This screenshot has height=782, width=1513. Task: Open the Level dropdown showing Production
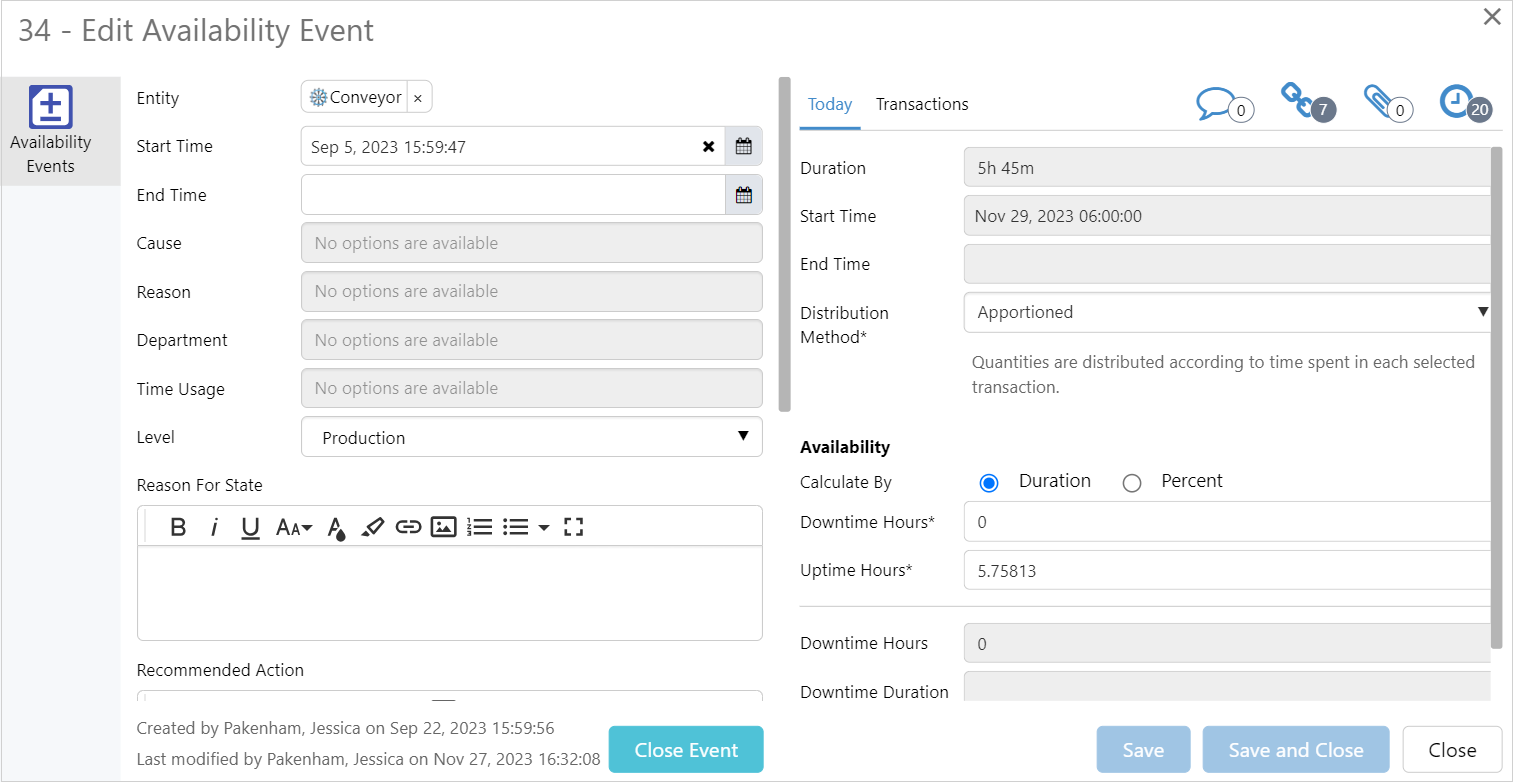[x=531, y=437]
